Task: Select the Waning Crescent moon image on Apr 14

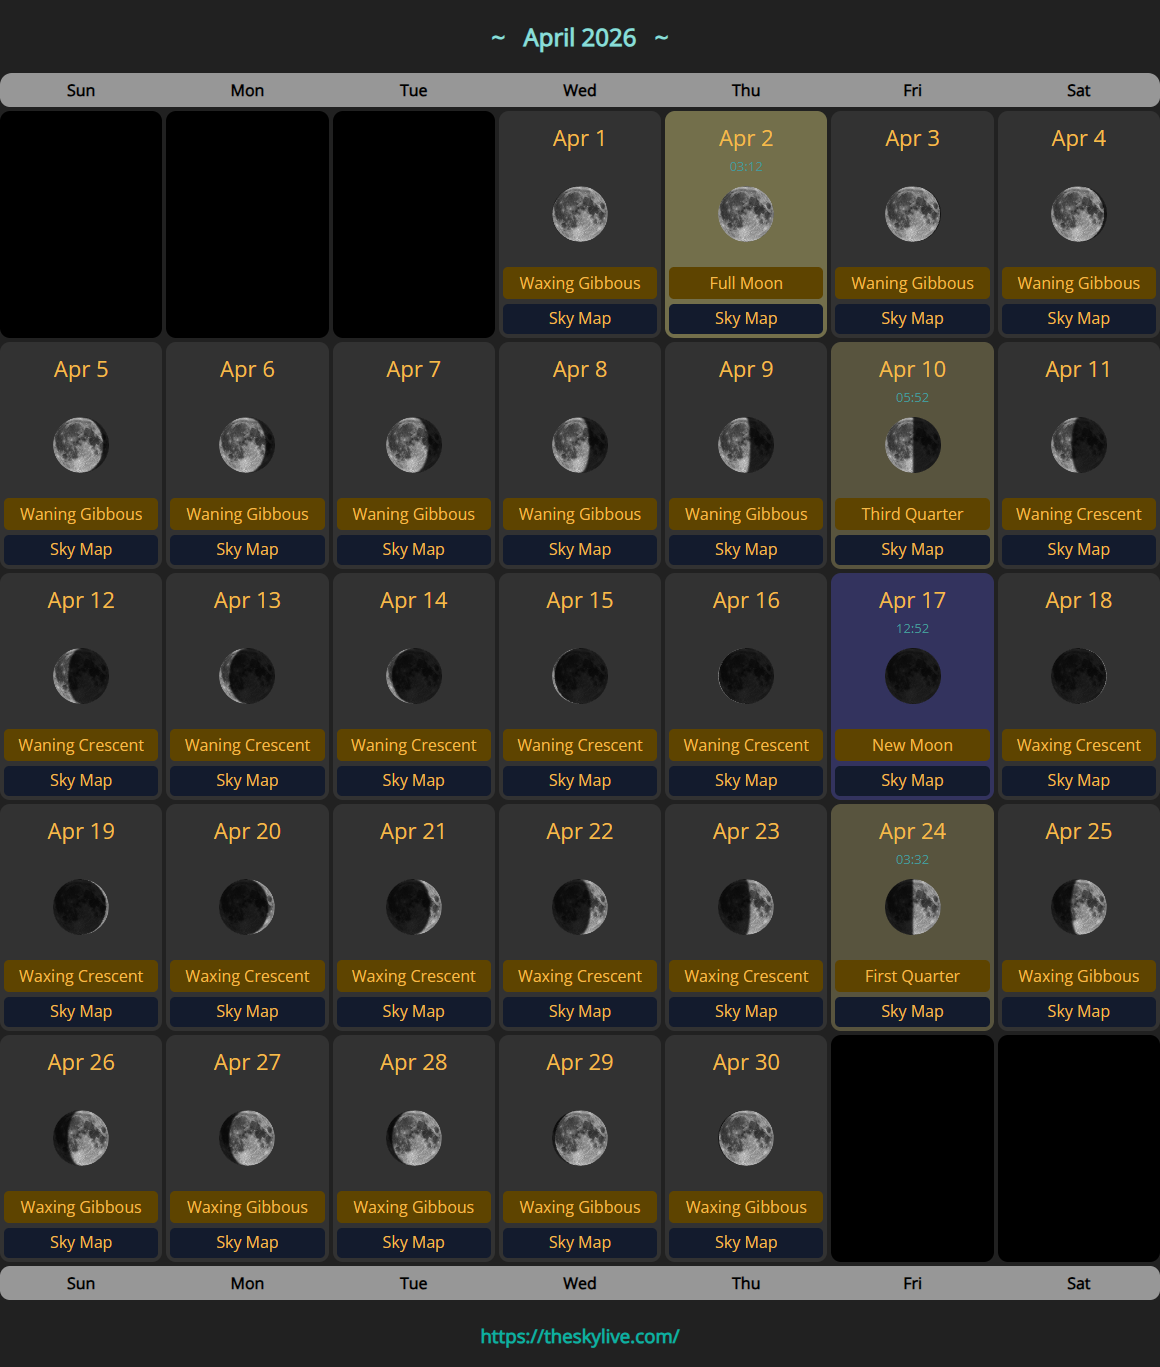Action: (x=413, y=676)
